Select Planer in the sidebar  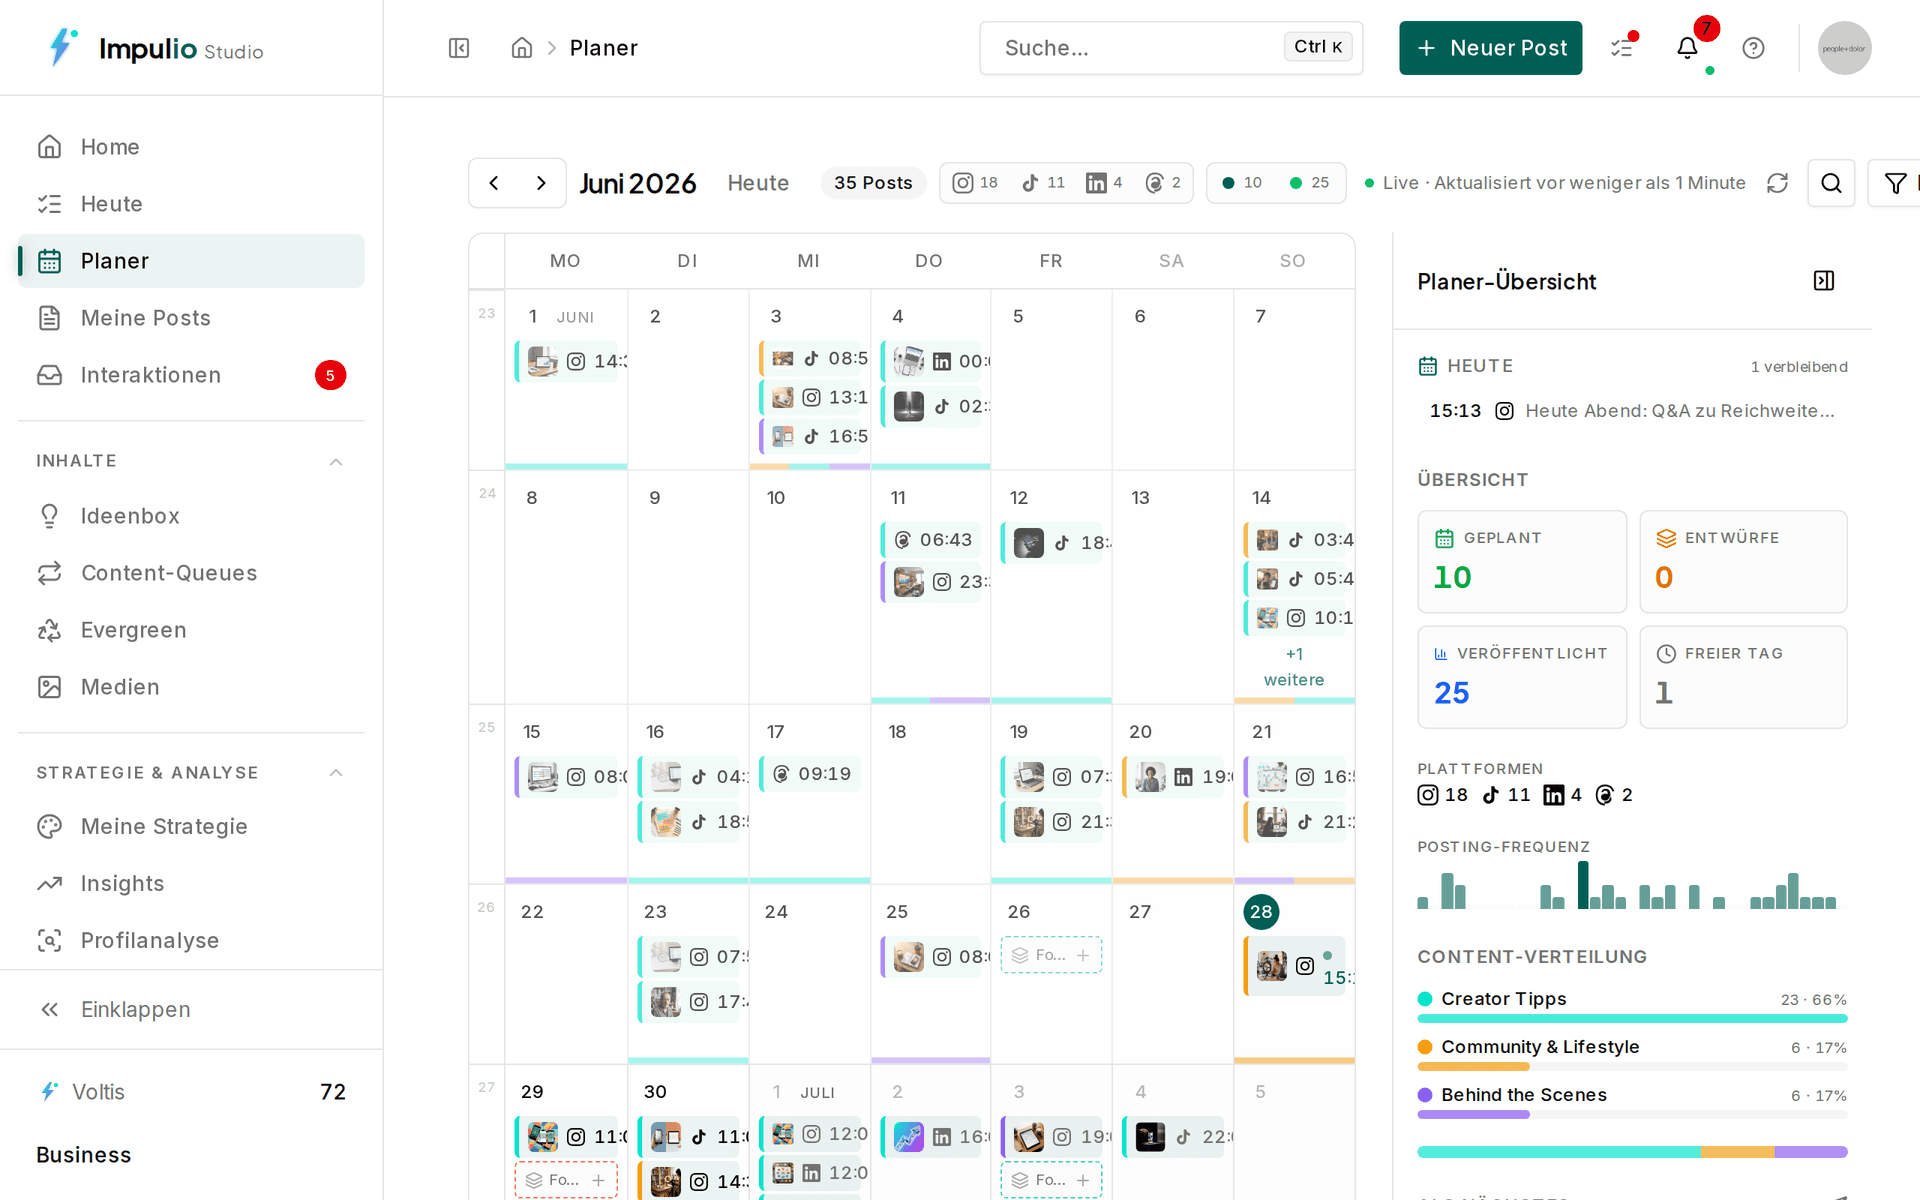191,261
